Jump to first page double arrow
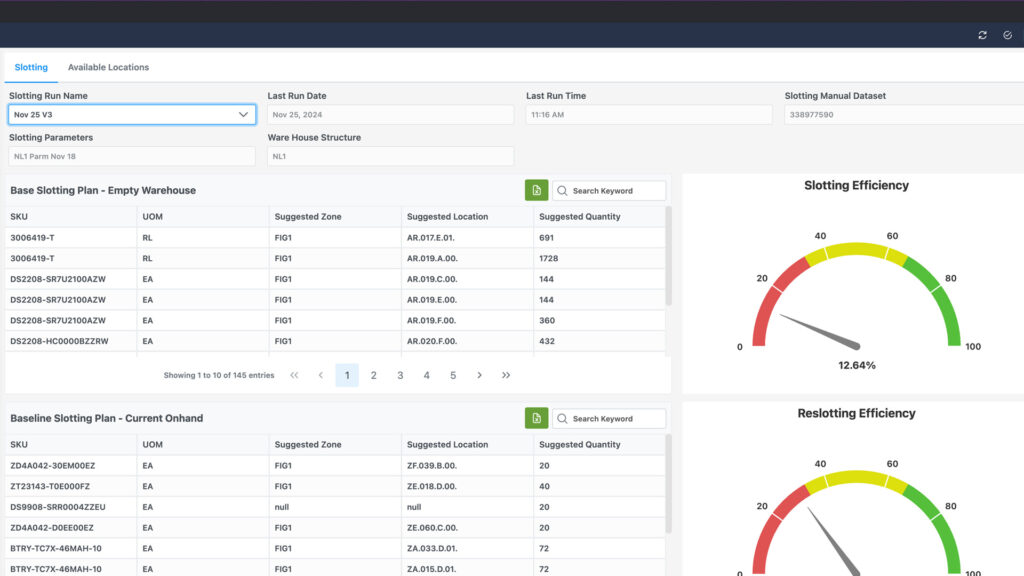This screenshot has width=1024, height=576. 294,375
